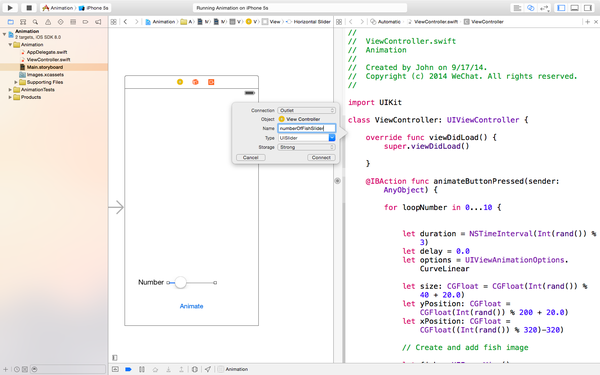
Task: Add new file with navigator plus button
Action: click(5, 369)
